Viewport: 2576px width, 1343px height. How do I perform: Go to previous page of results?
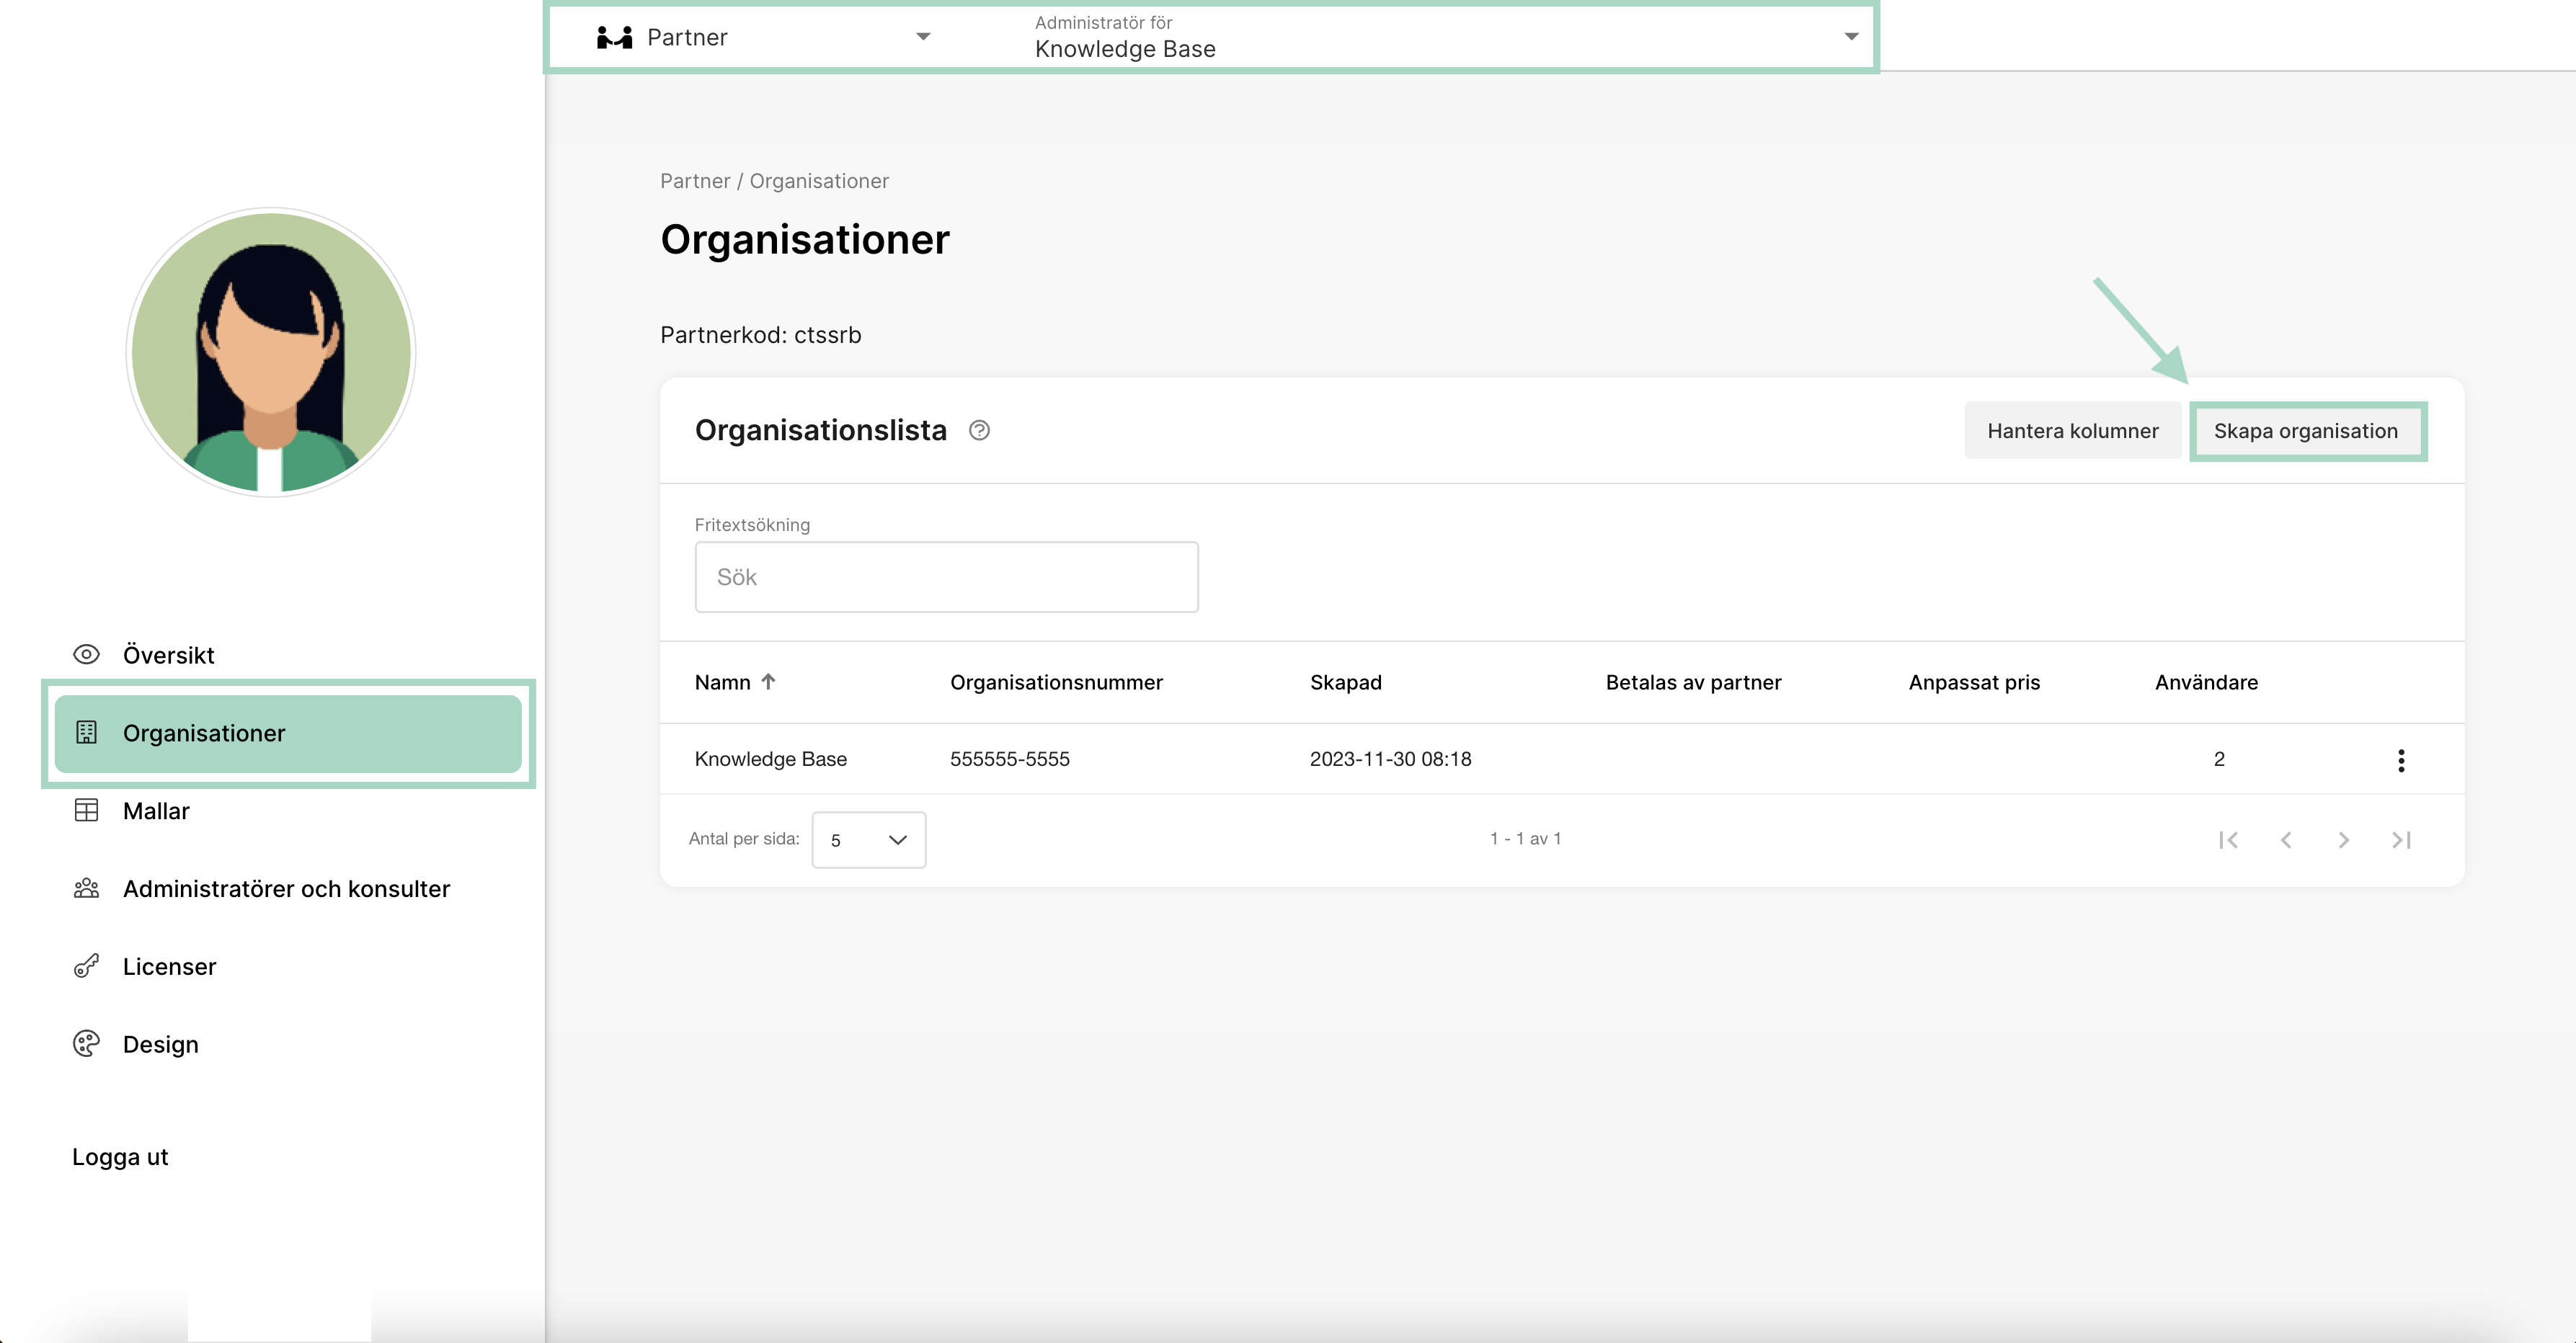[2286, 840]
